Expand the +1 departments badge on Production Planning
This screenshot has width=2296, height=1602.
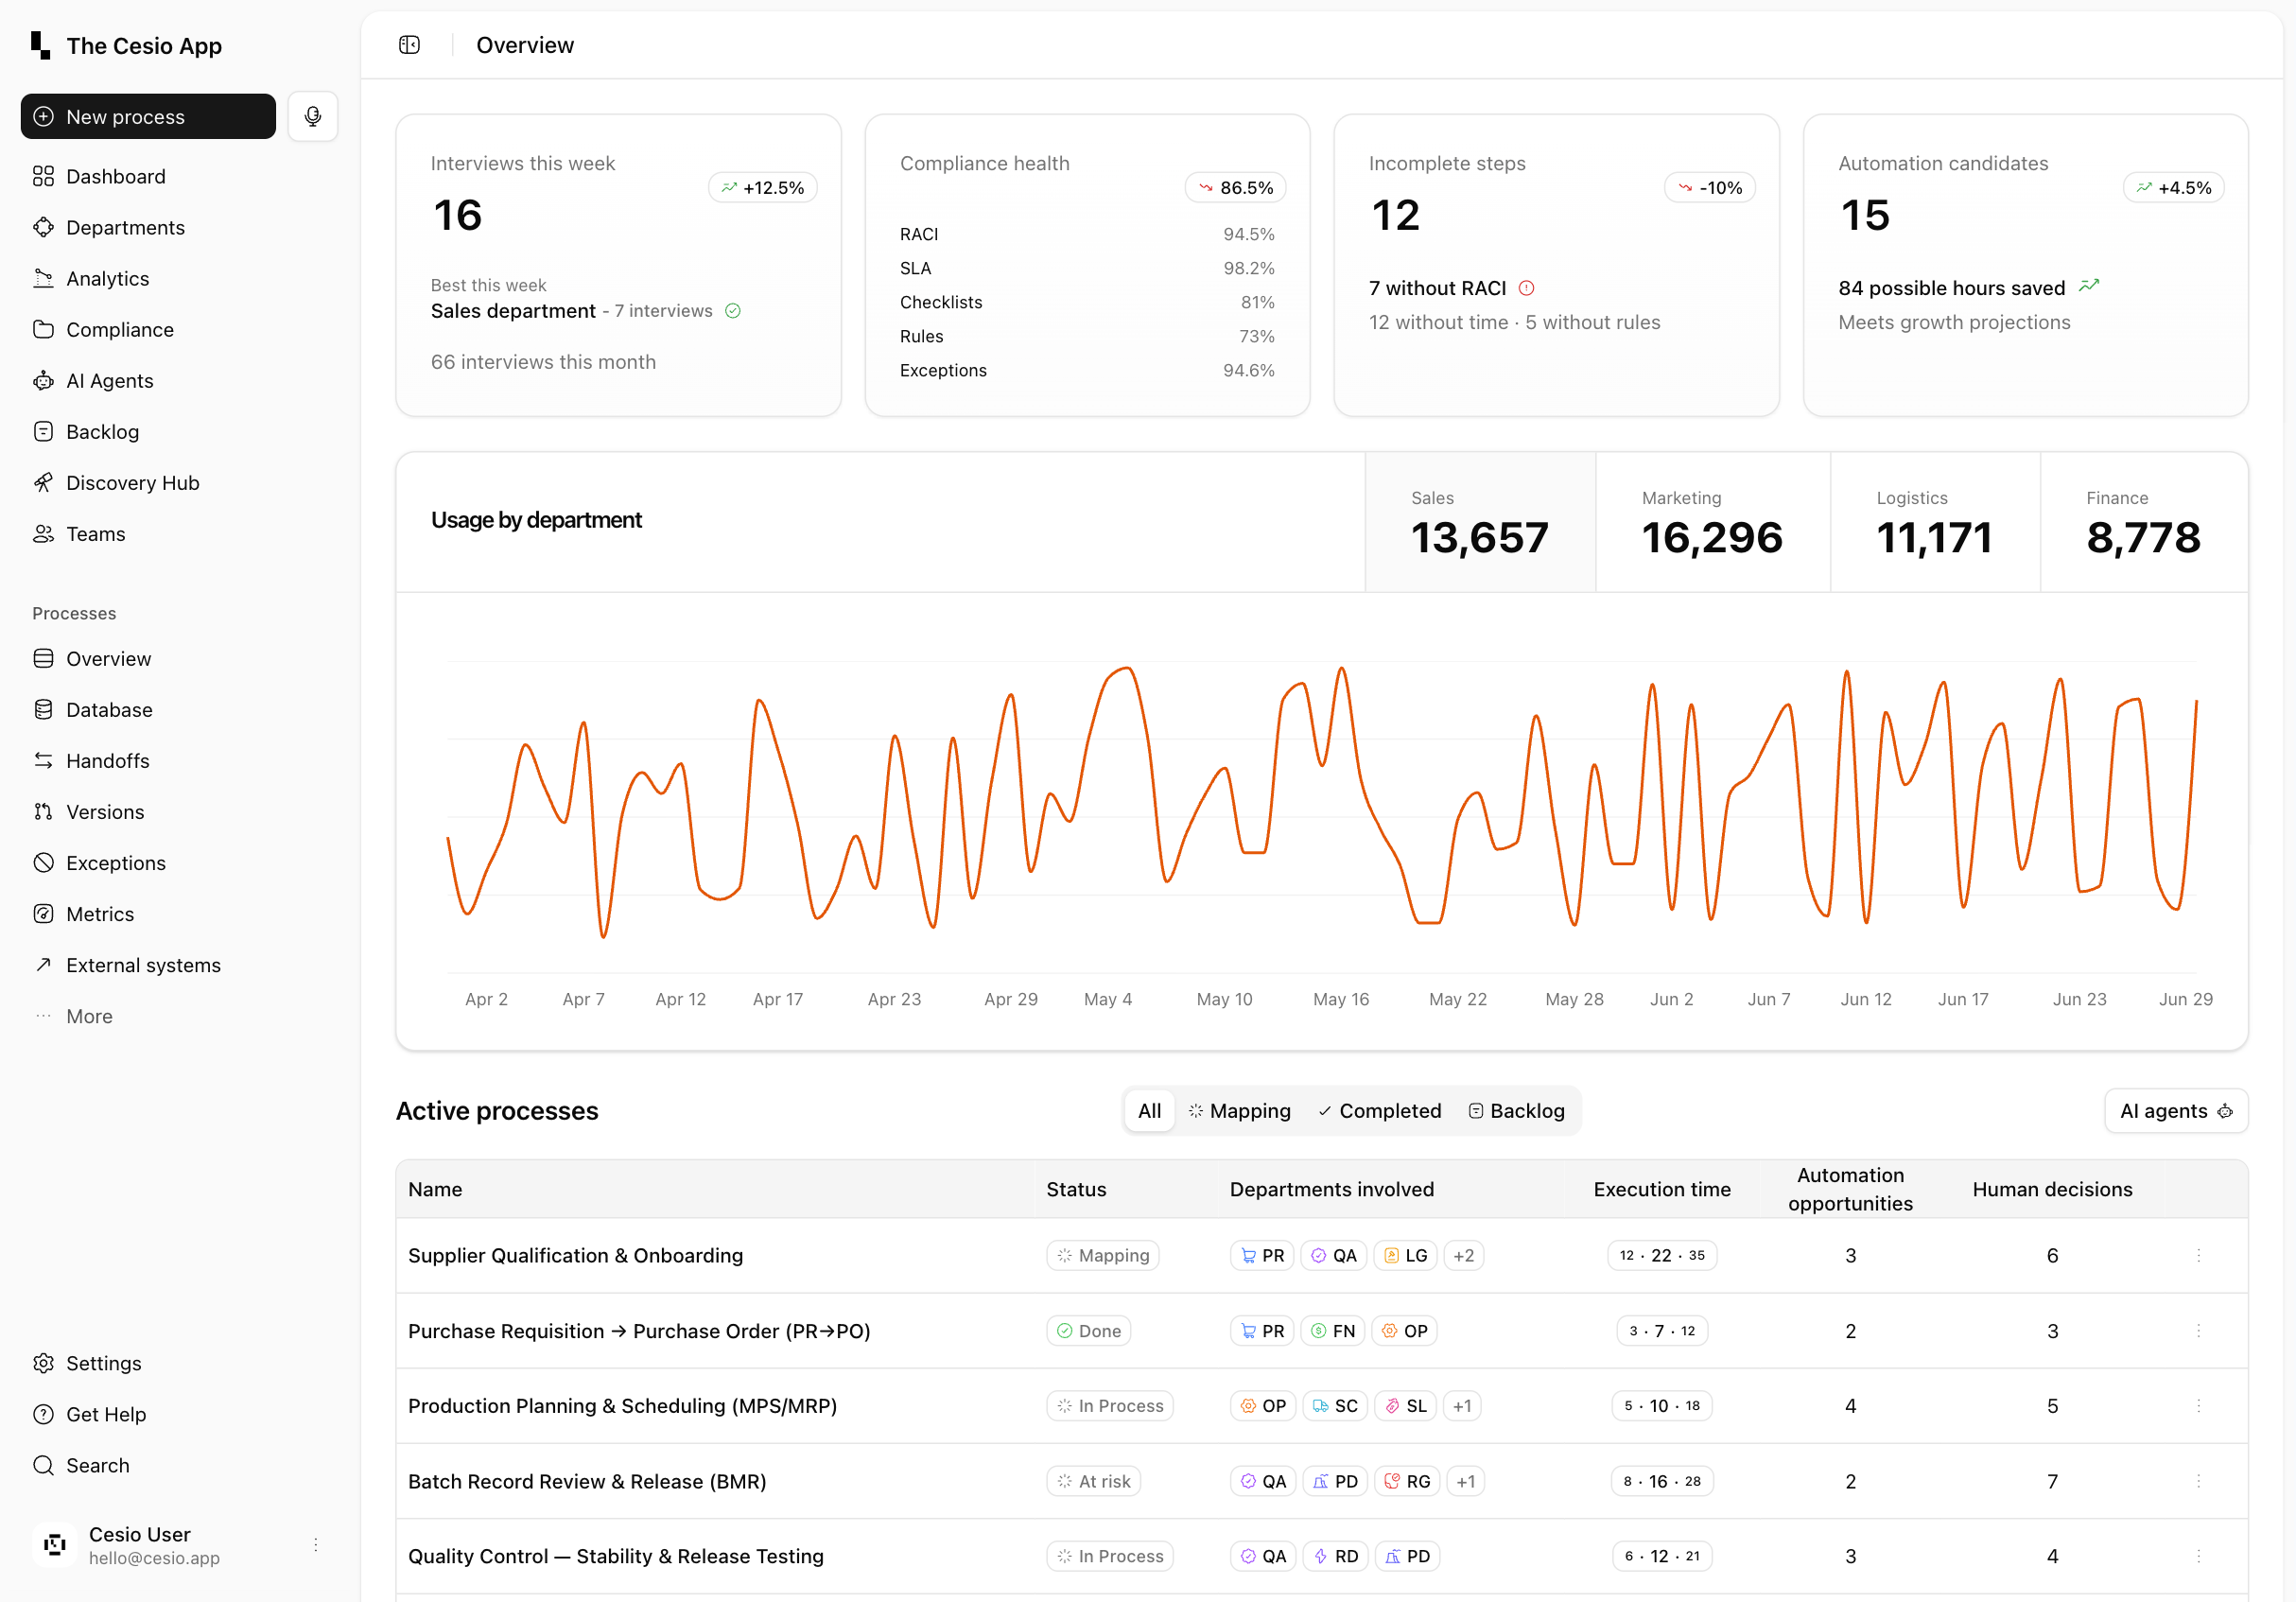(1462, 1405)
